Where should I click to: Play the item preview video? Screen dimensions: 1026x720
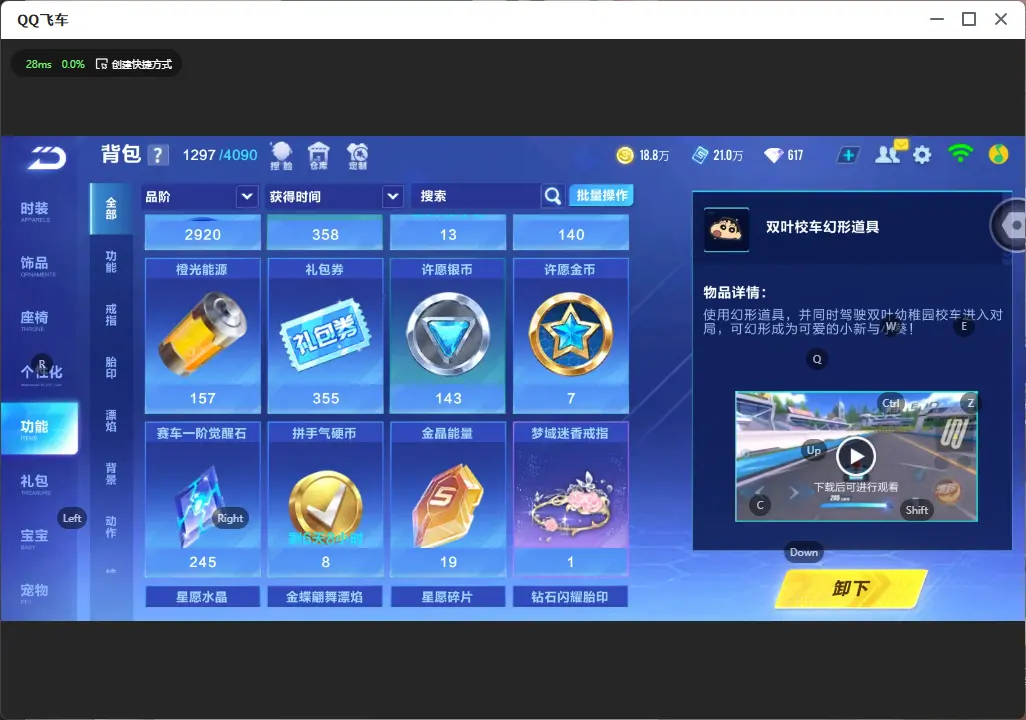[856, 456]
